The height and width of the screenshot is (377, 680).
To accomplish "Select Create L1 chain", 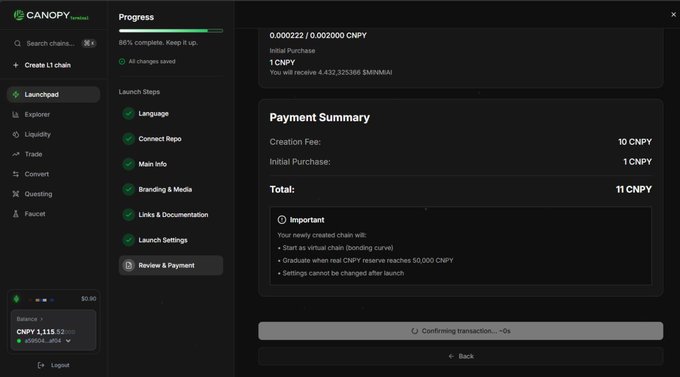I will 47,65.
